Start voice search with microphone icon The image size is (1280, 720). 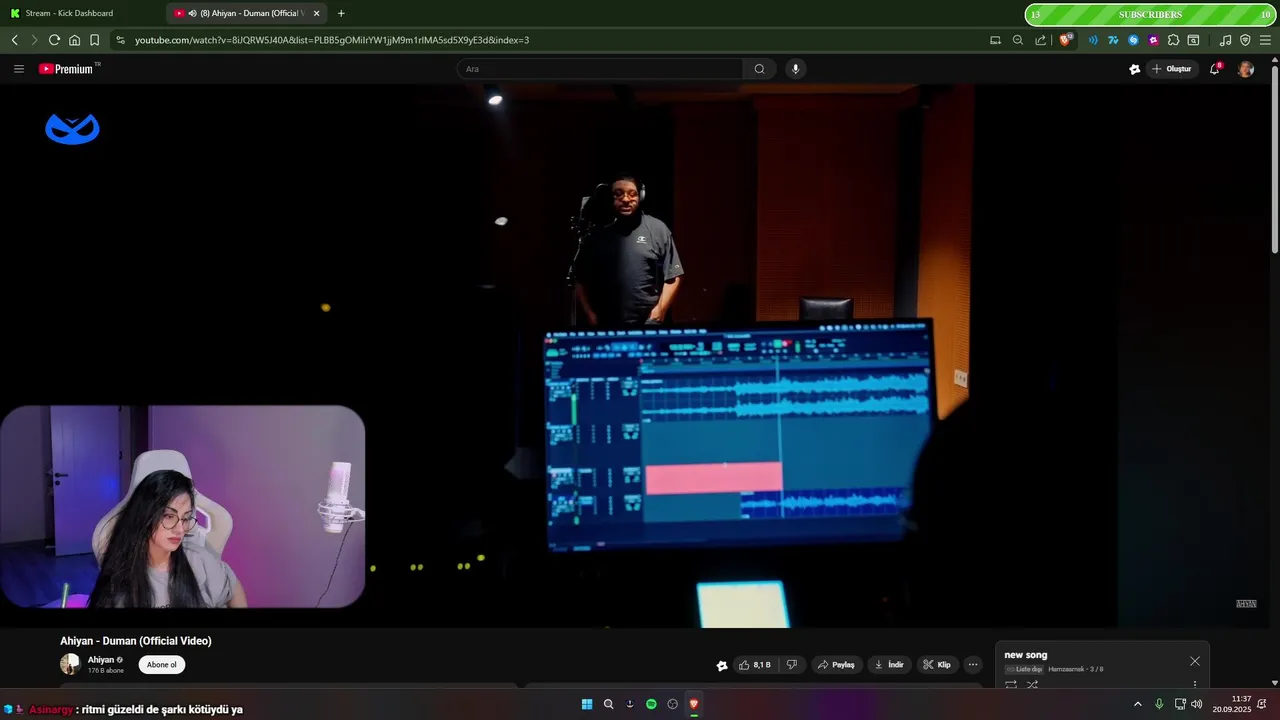tap(796, 69)
